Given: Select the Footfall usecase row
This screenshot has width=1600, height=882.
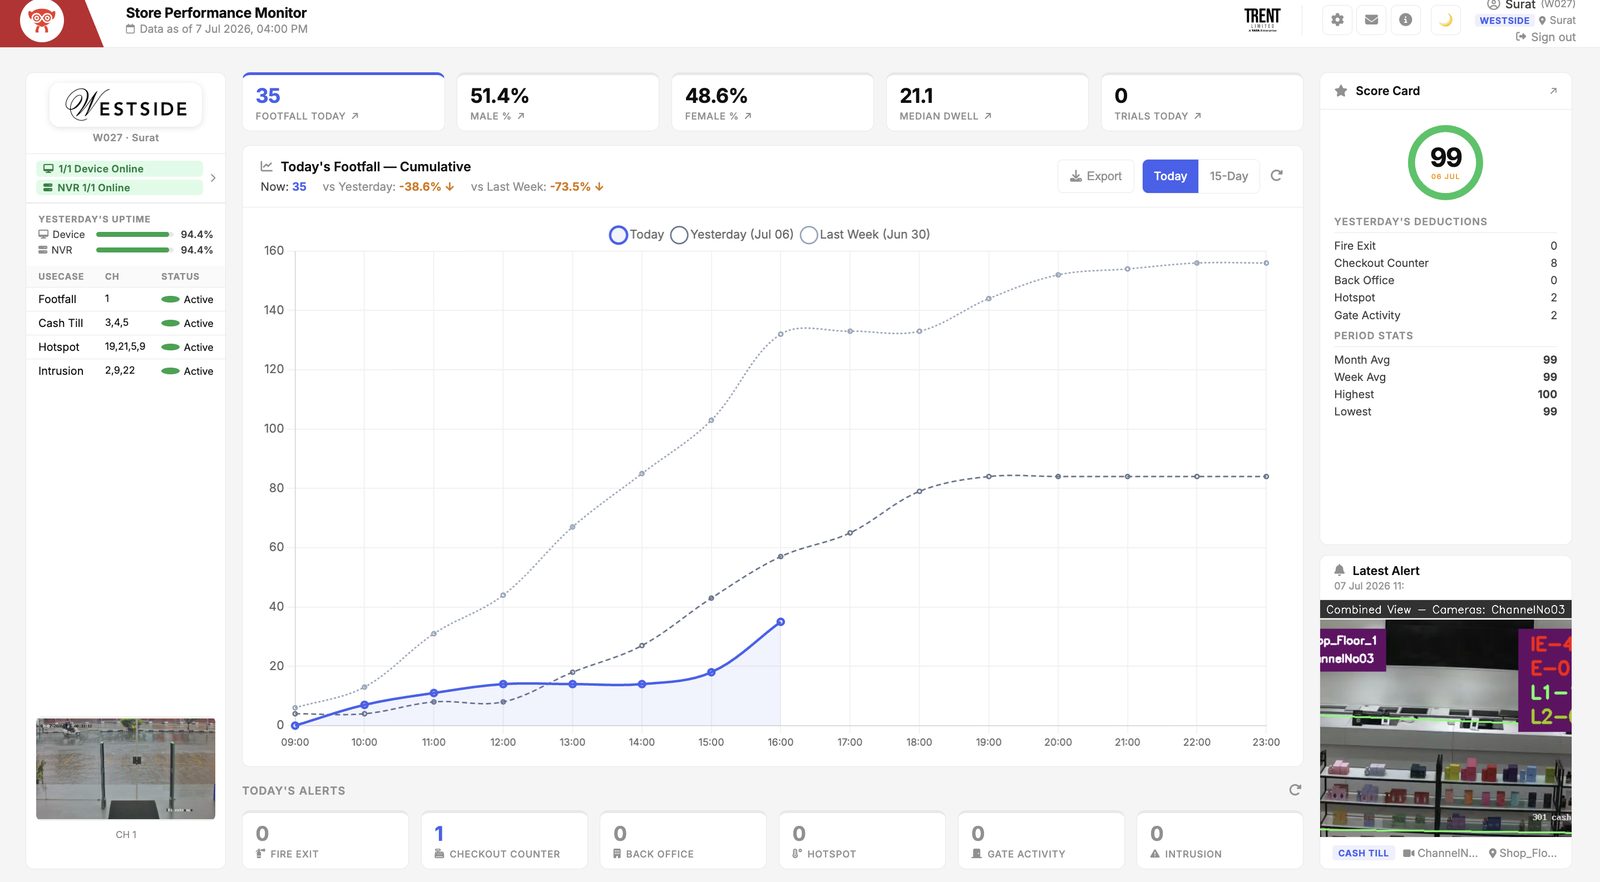Looking at the screenshot, I should pos(126,299).
